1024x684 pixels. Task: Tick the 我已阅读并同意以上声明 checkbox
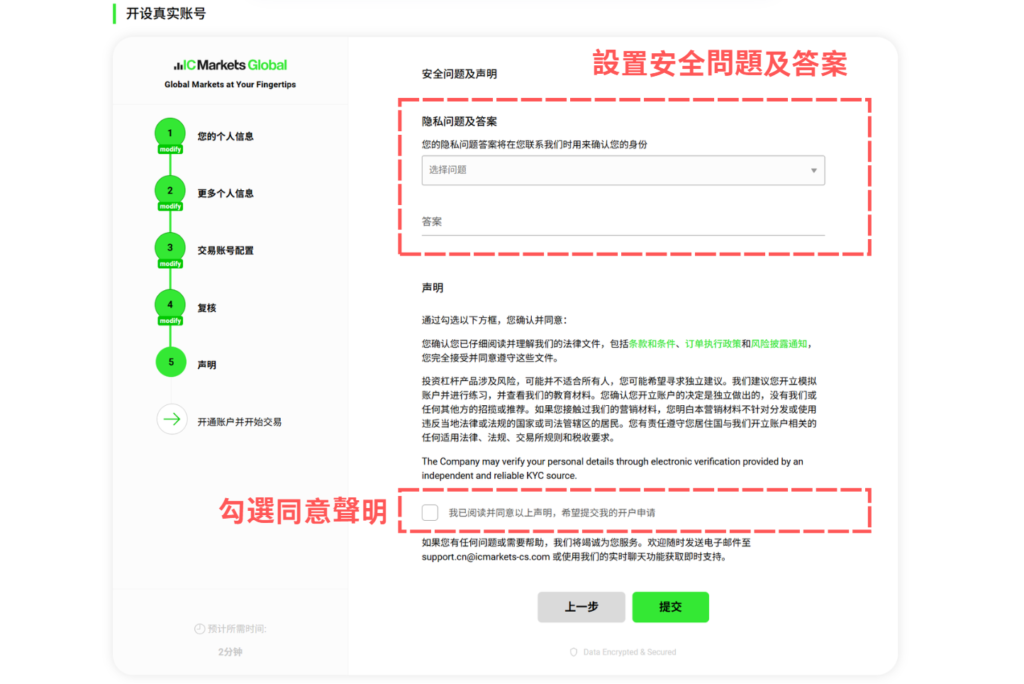[430, 512]
